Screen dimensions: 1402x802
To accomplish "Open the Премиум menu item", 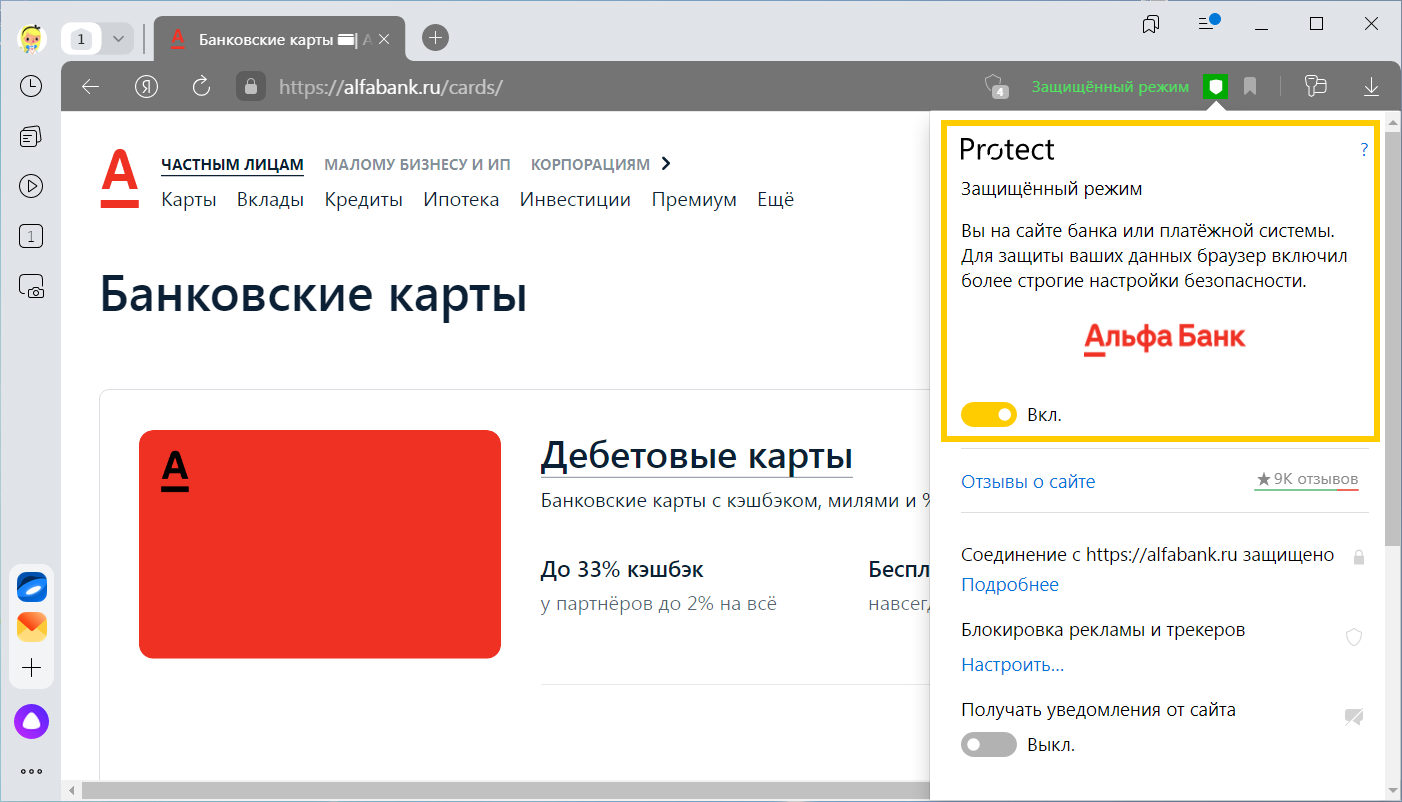I will tap(694, 199).
